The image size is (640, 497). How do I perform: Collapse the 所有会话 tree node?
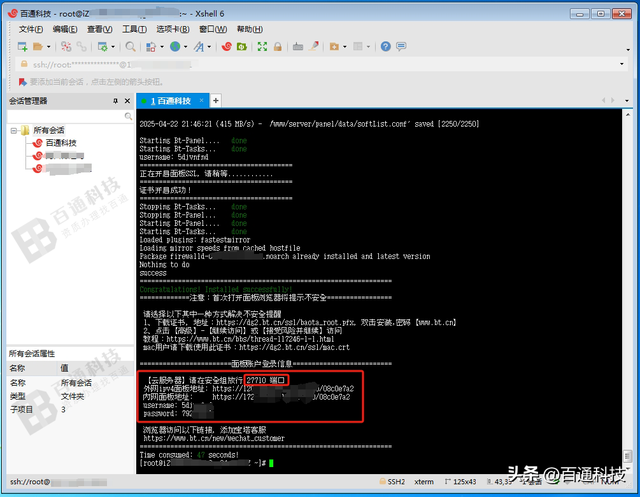(x=14, y=130)
